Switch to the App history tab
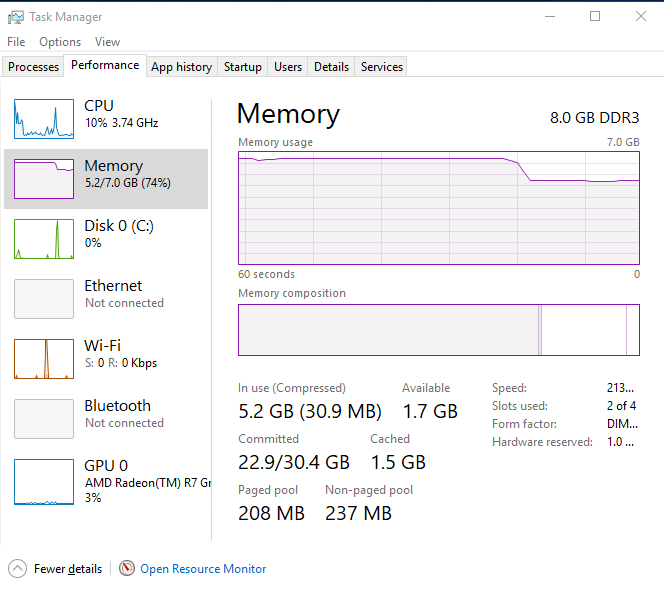664x593 pixels. [181, 67]
